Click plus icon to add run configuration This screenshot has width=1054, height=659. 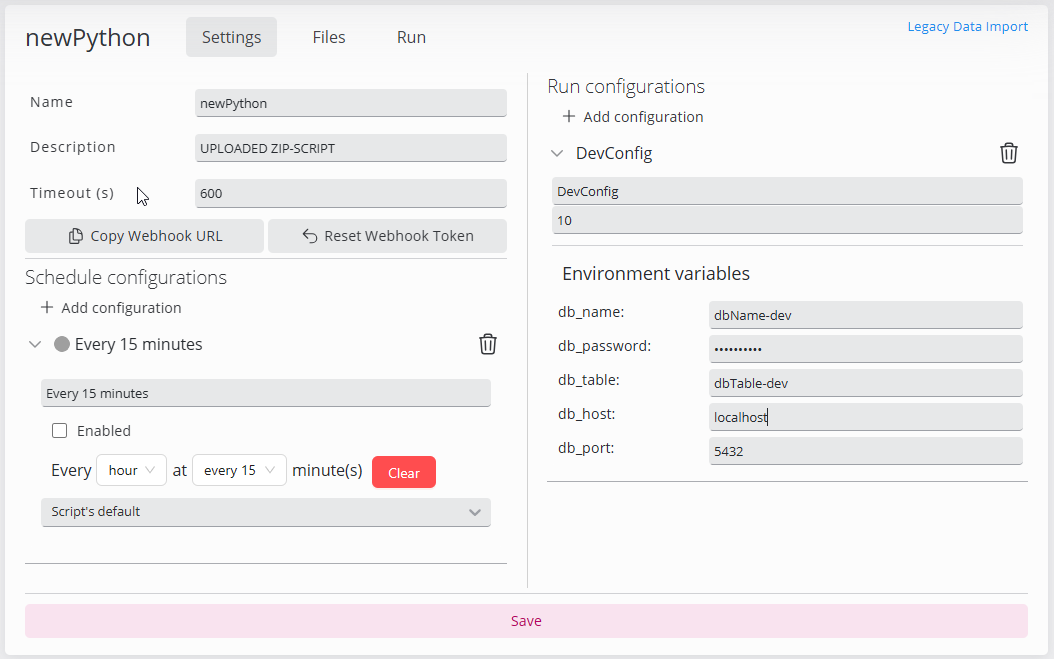click(569, 117)
